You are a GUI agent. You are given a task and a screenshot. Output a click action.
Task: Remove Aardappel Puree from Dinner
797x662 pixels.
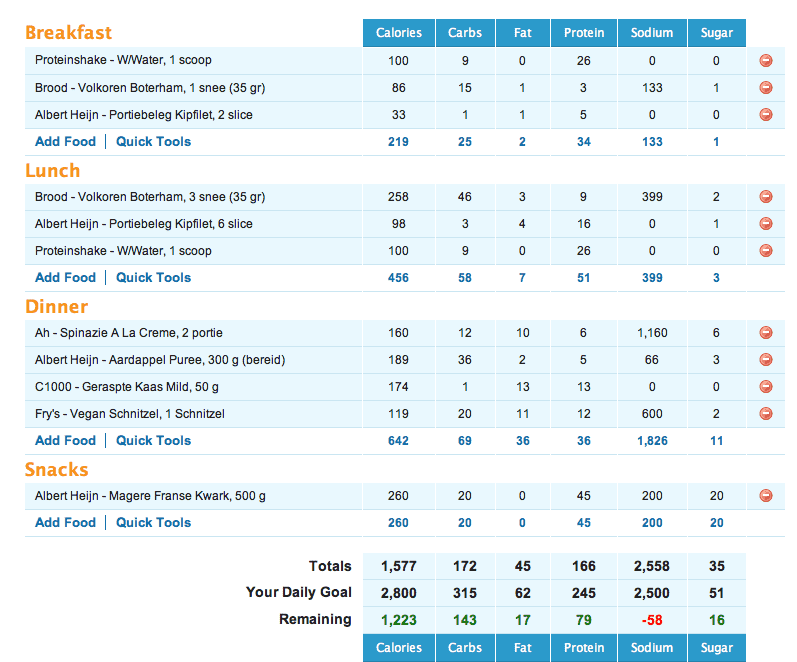point(766,360)
